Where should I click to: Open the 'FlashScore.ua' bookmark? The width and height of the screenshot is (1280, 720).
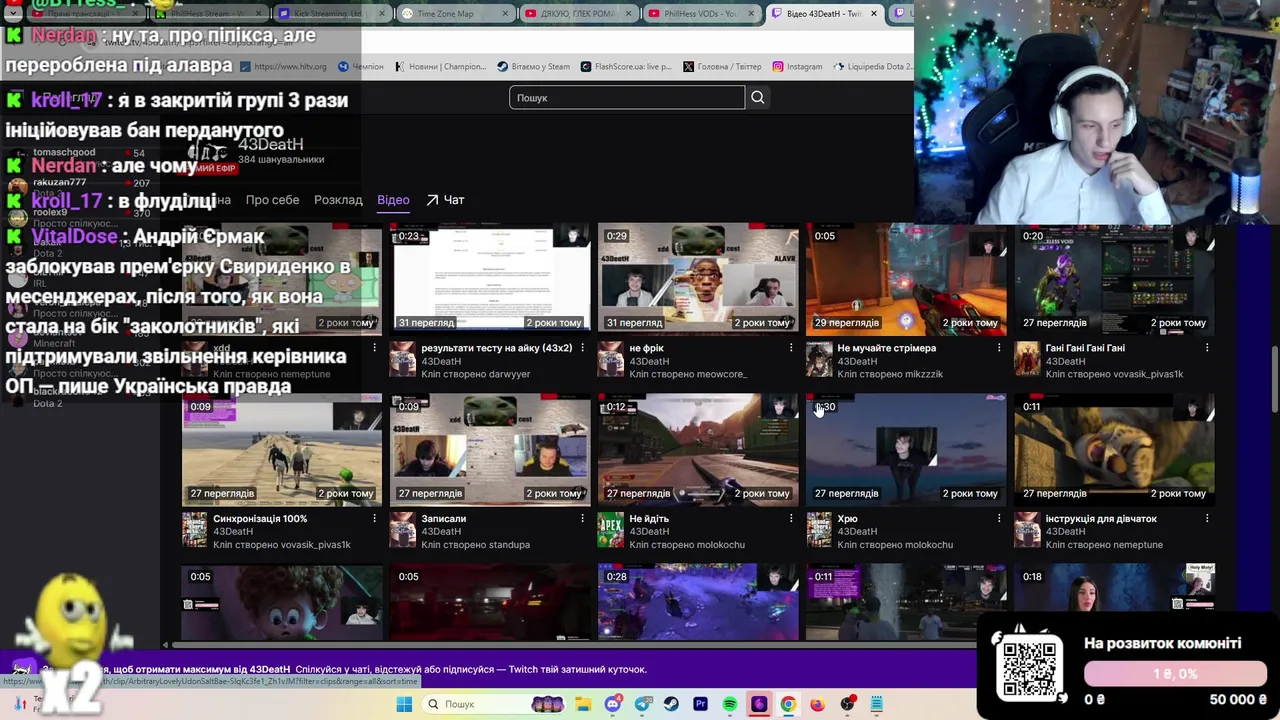pyautogui.click(x=626, y=67)
